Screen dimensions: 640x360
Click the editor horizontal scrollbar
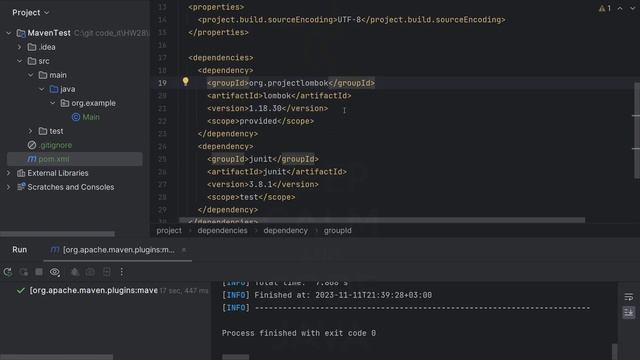[382, 220]
